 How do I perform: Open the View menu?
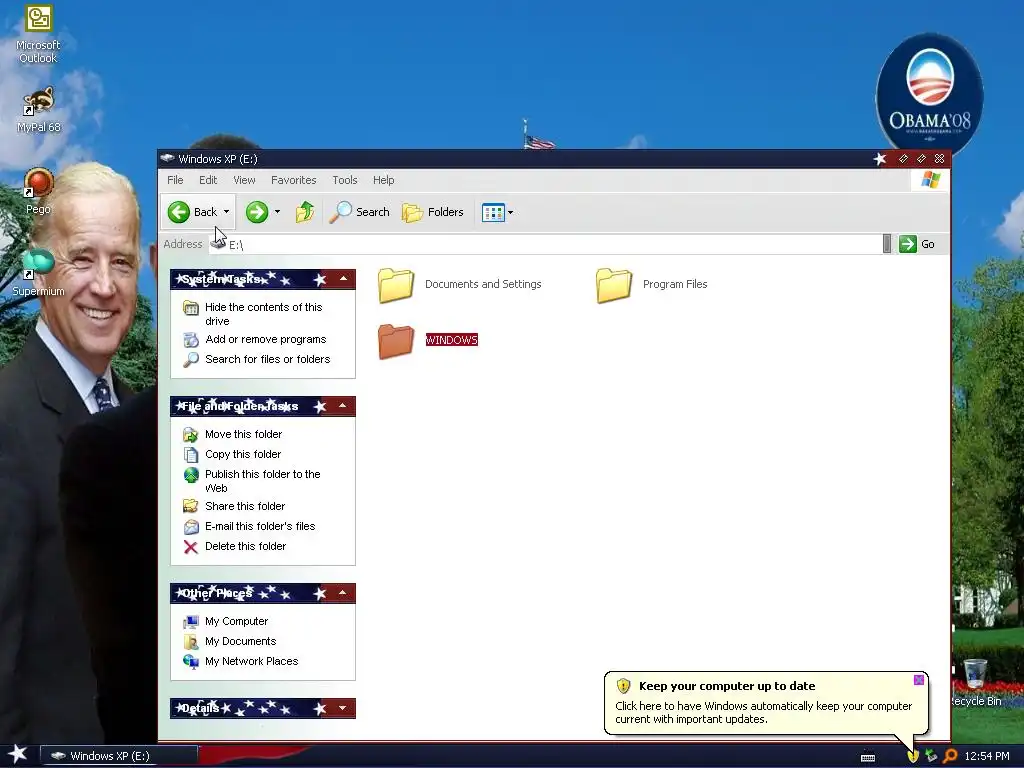[244, 180]
